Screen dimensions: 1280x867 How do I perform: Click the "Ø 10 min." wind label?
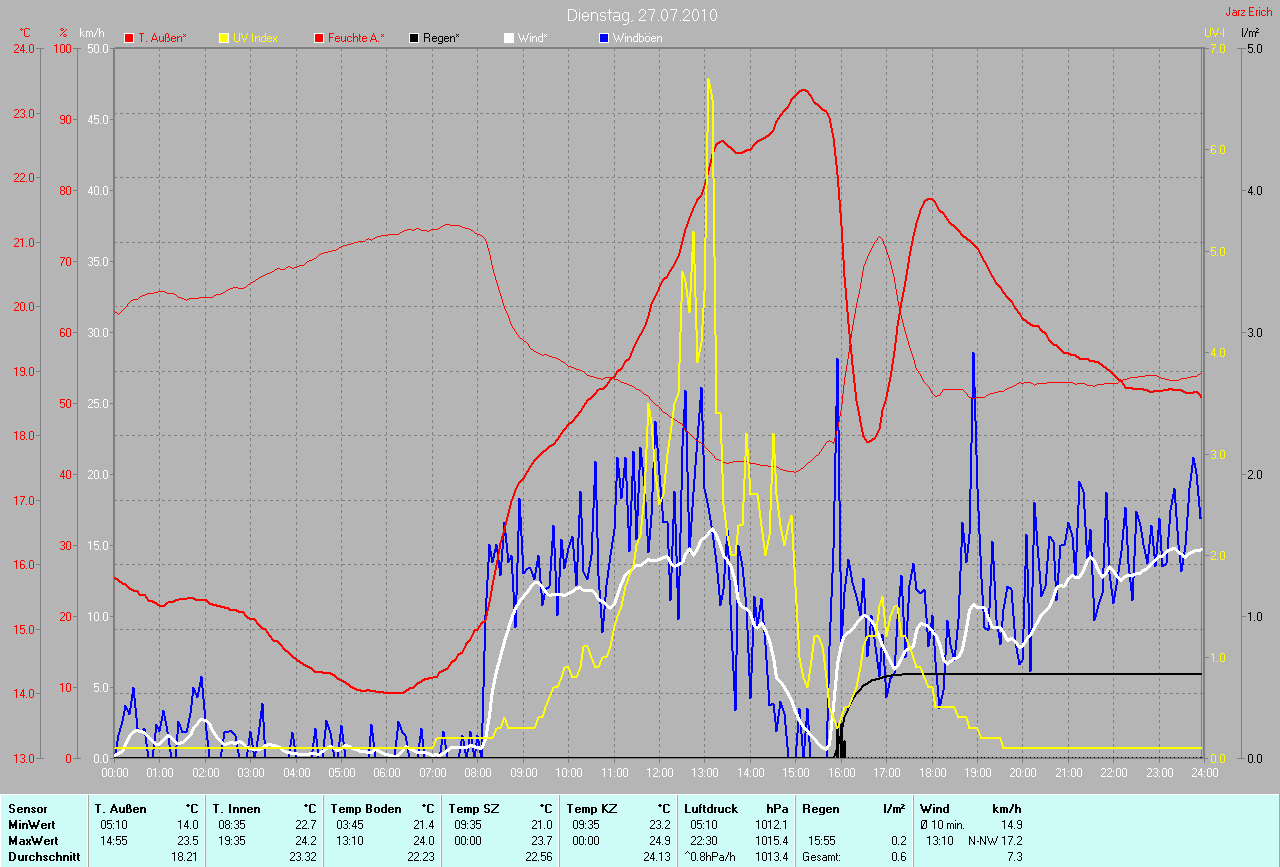coord(943,825)
